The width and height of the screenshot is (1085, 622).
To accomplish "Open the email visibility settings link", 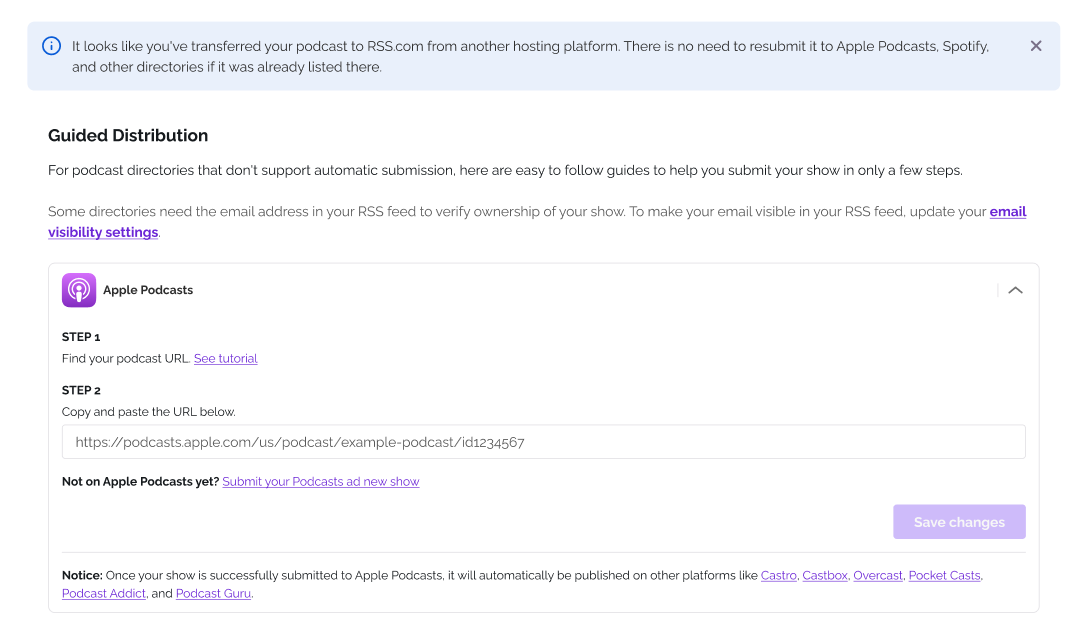I will tap(1008, 212).
